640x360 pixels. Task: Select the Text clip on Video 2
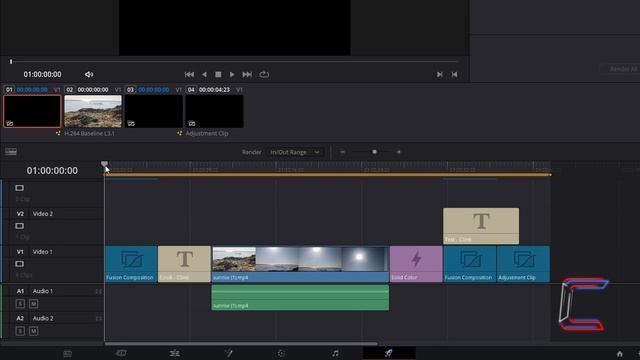point(481,226)
